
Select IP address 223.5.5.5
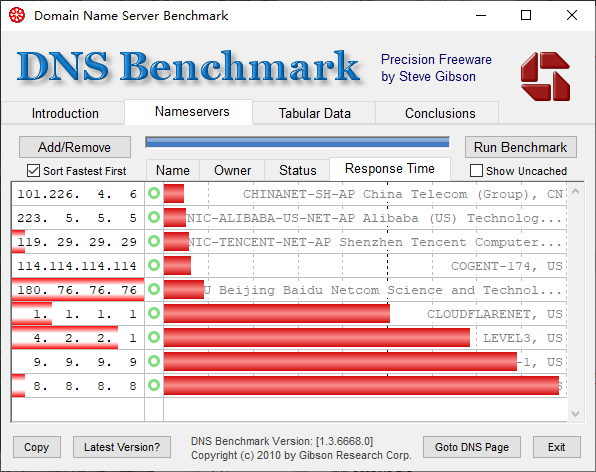77,218
